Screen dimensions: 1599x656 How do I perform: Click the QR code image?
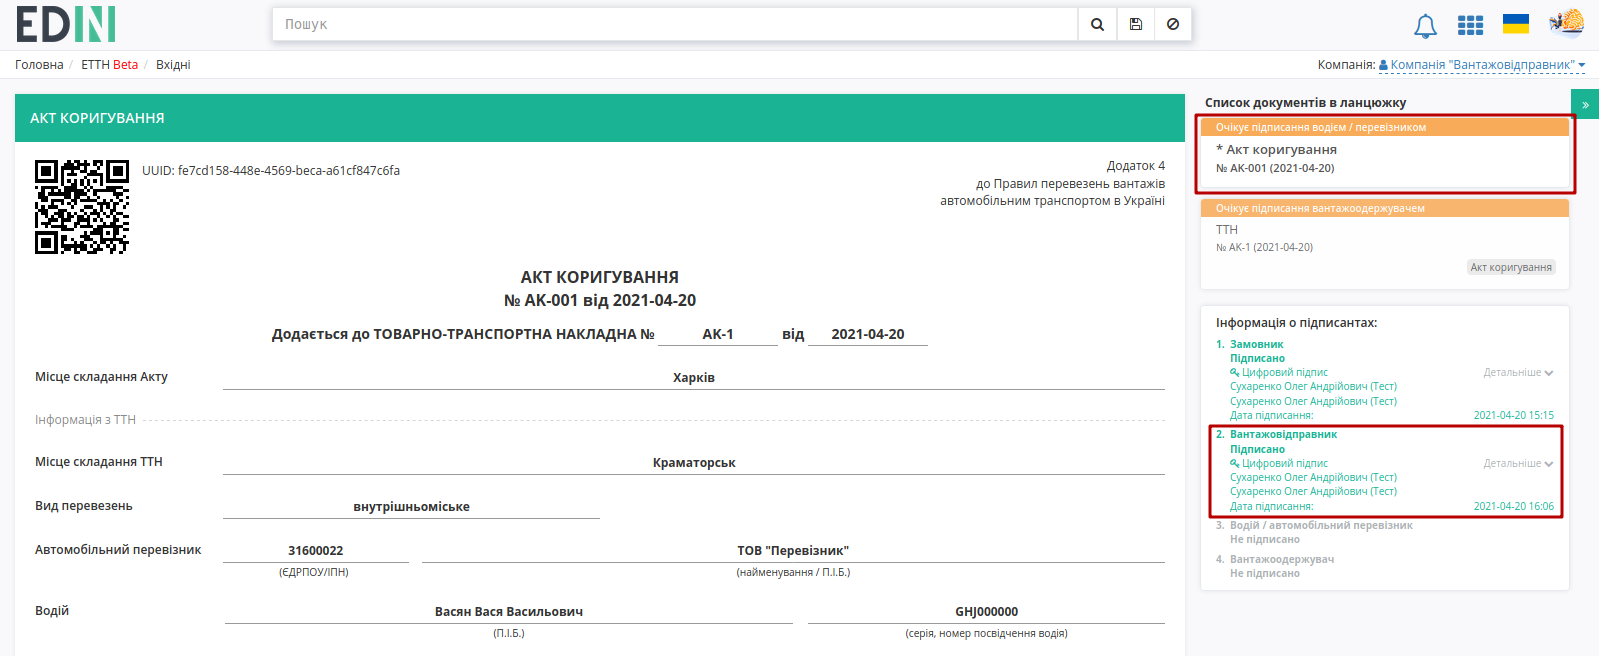(x=82, y=207)
